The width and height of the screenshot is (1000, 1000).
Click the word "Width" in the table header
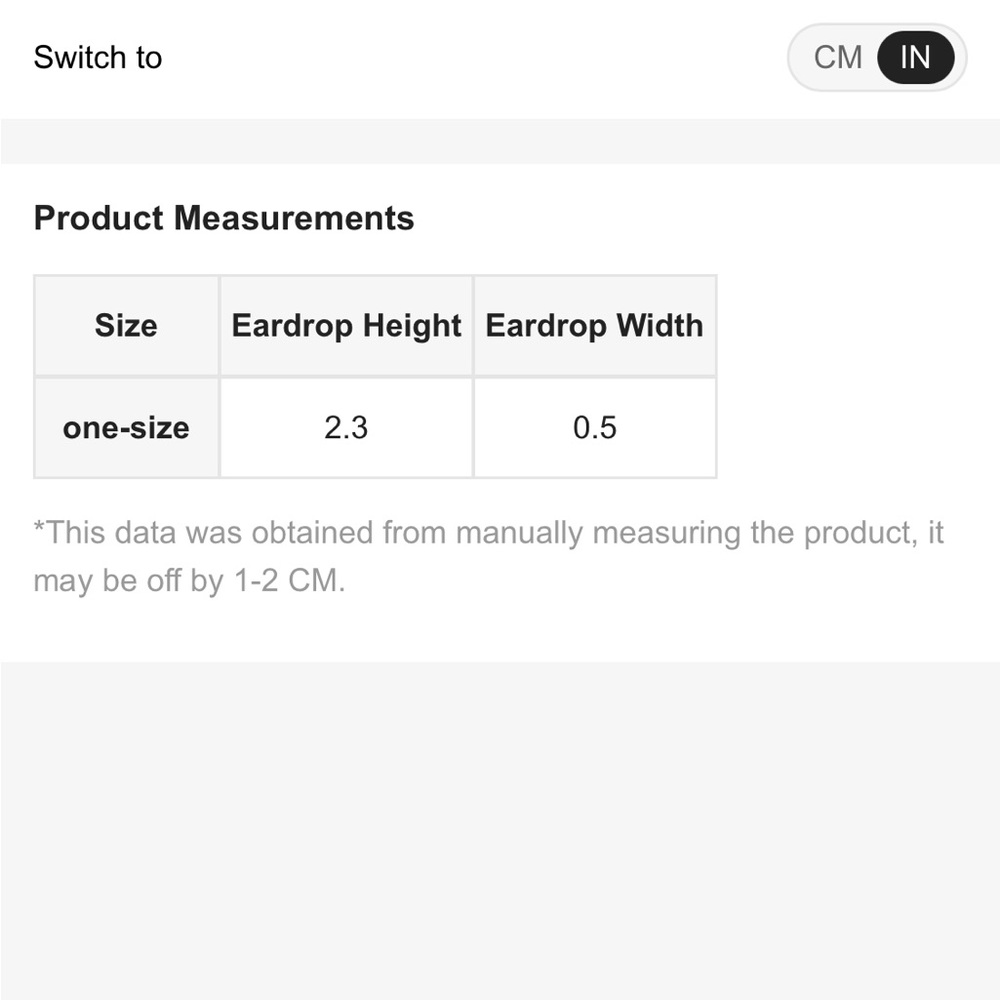[659, 326]
